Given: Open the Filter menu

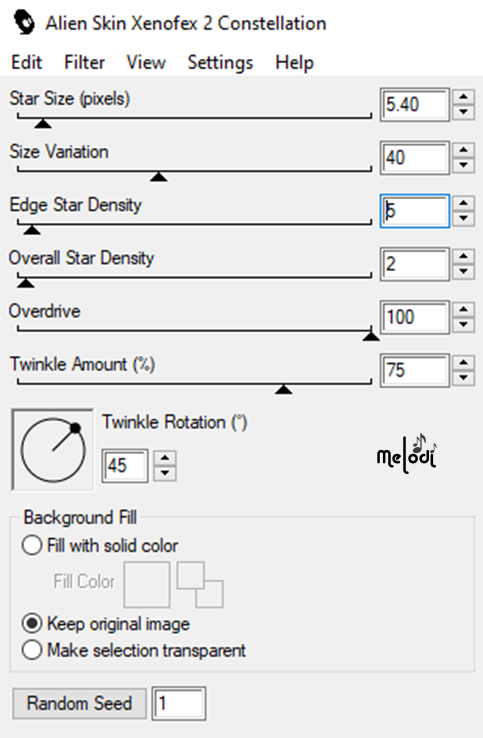Looking at the screenshot, I should pos(85,62).
